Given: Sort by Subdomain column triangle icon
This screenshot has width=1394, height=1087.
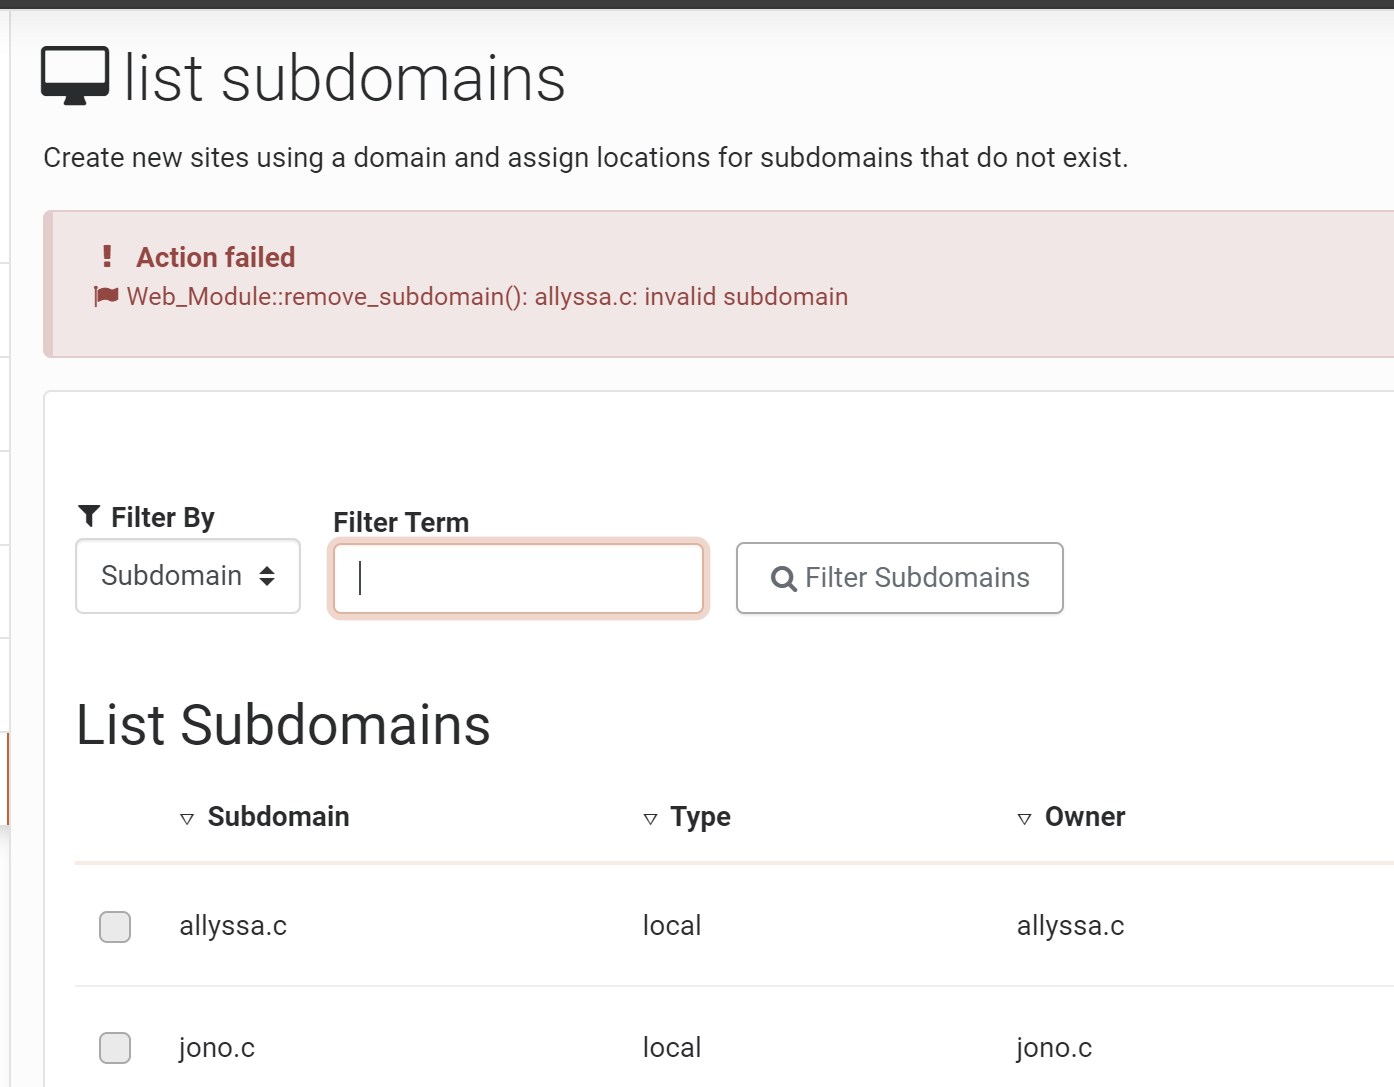Looking at the screenshot, I should (187, 819).
